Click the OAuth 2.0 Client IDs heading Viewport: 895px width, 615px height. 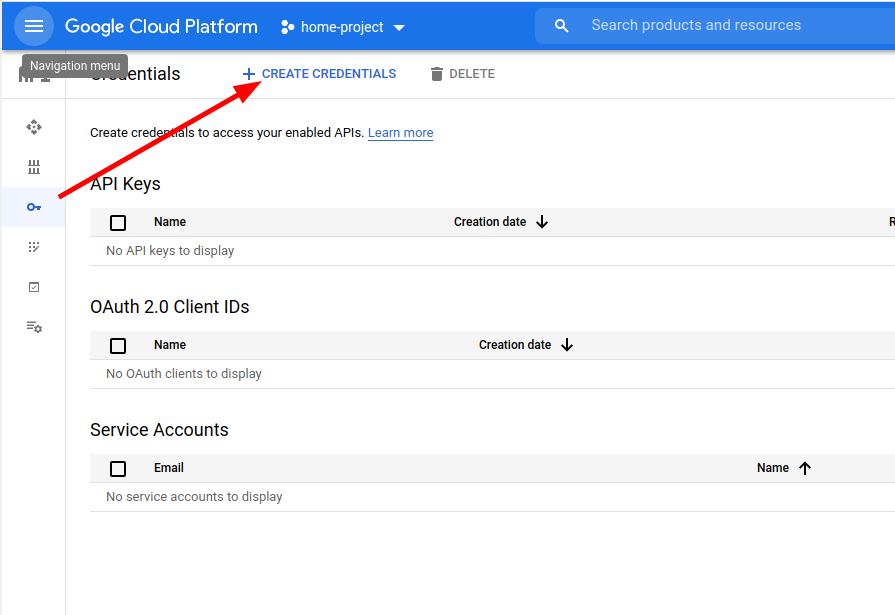170,307
